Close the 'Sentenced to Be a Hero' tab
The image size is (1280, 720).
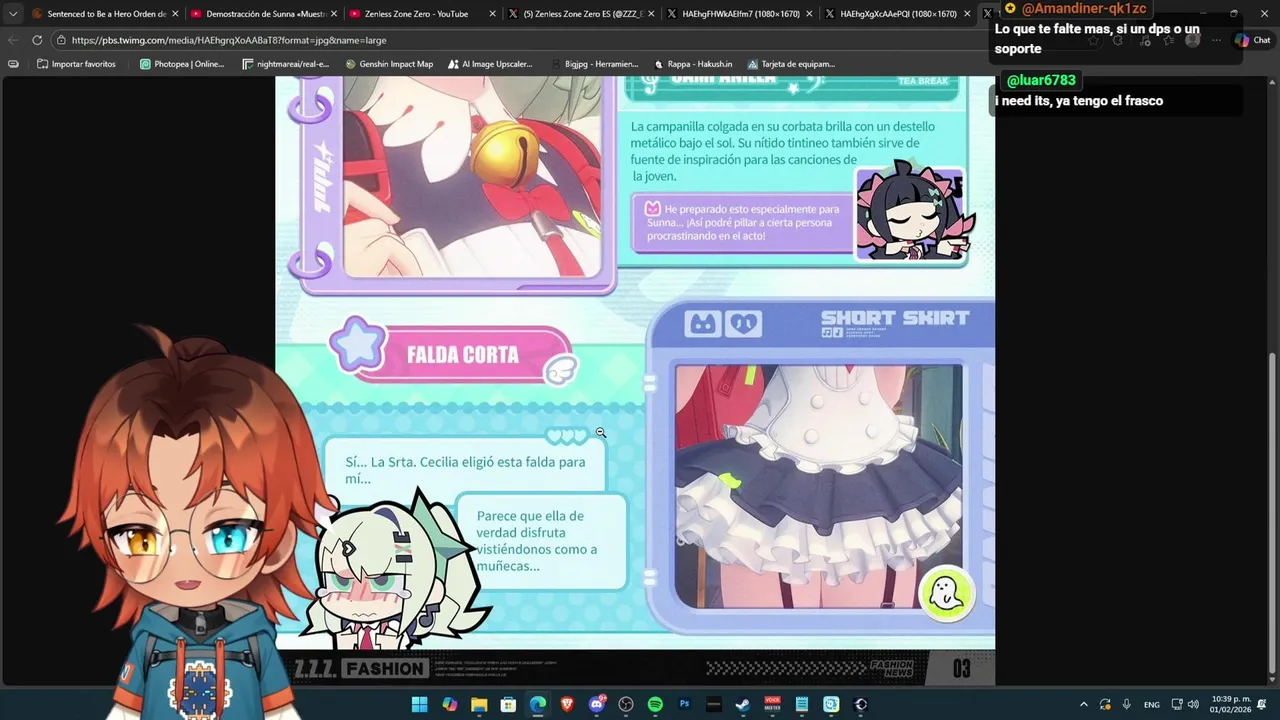point(175,14)
